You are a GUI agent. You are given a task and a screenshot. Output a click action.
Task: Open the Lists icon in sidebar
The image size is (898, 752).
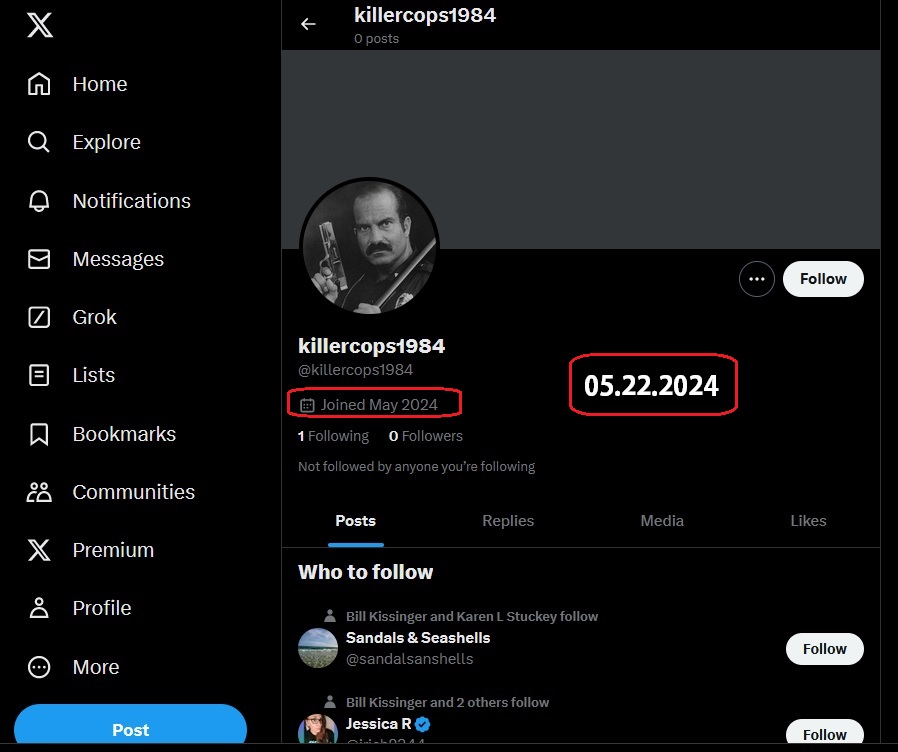39,375
